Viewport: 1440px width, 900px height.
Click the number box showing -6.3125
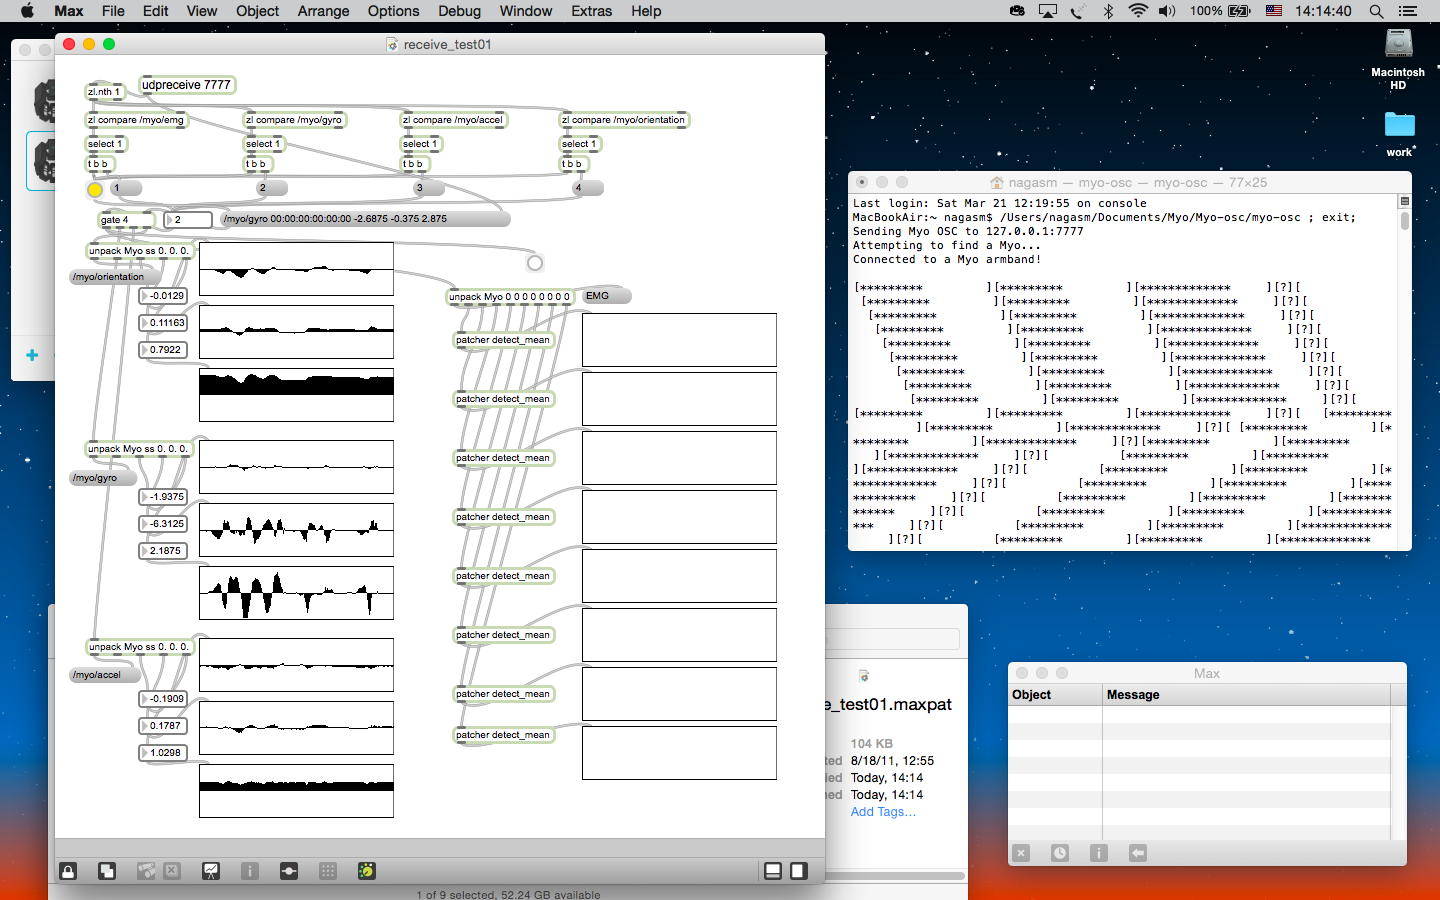[165, 524]
